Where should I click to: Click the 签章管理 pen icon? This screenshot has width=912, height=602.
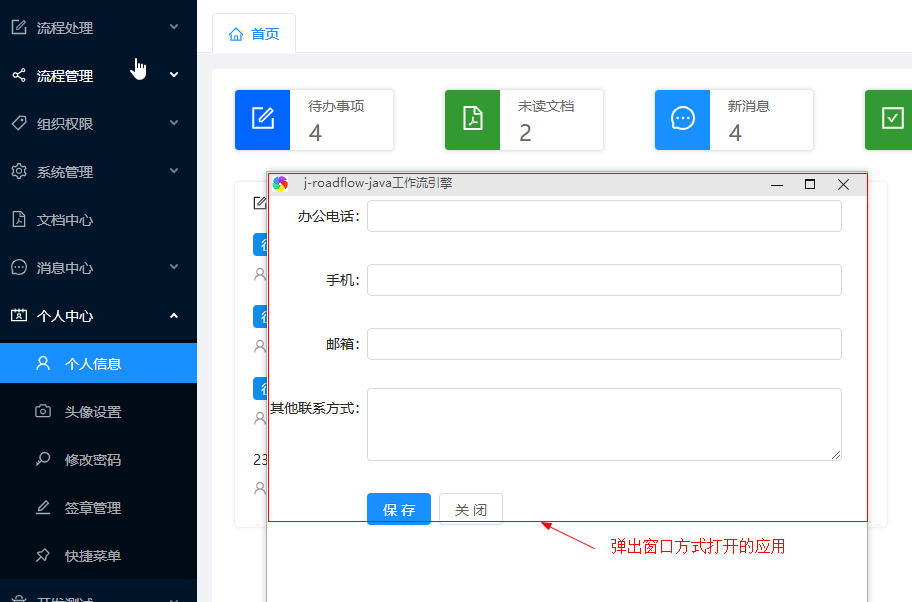click(x=43, y=508)
